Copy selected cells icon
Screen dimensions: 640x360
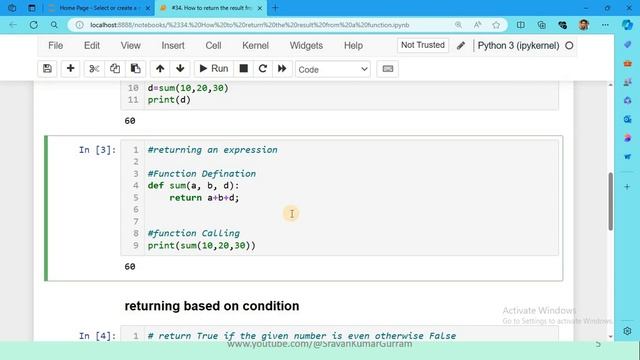tap(115, 69)
